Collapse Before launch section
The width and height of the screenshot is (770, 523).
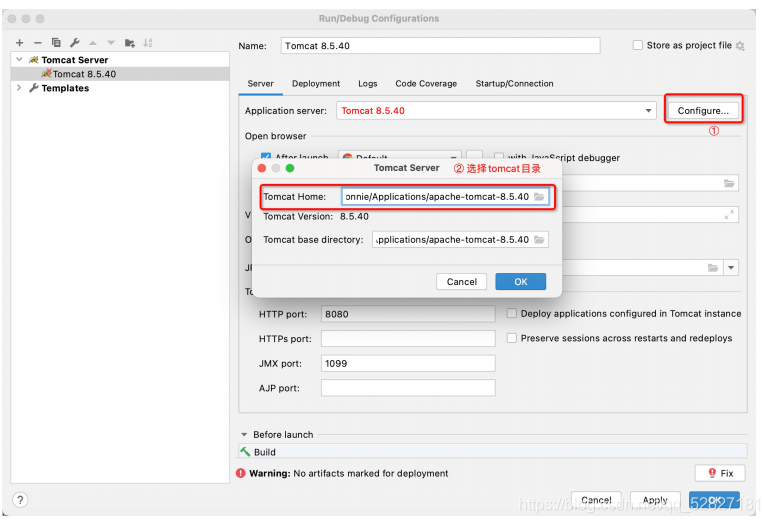pos(244,435)
